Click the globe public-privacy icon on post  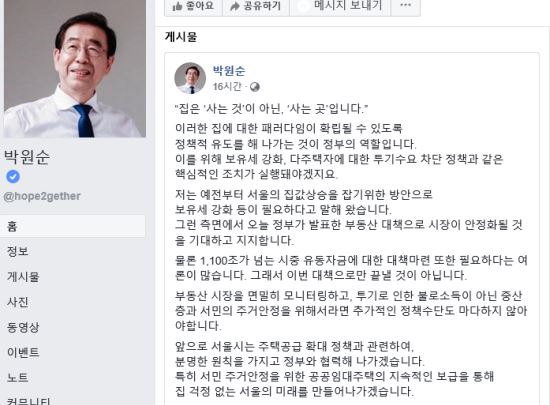[255, 87]
